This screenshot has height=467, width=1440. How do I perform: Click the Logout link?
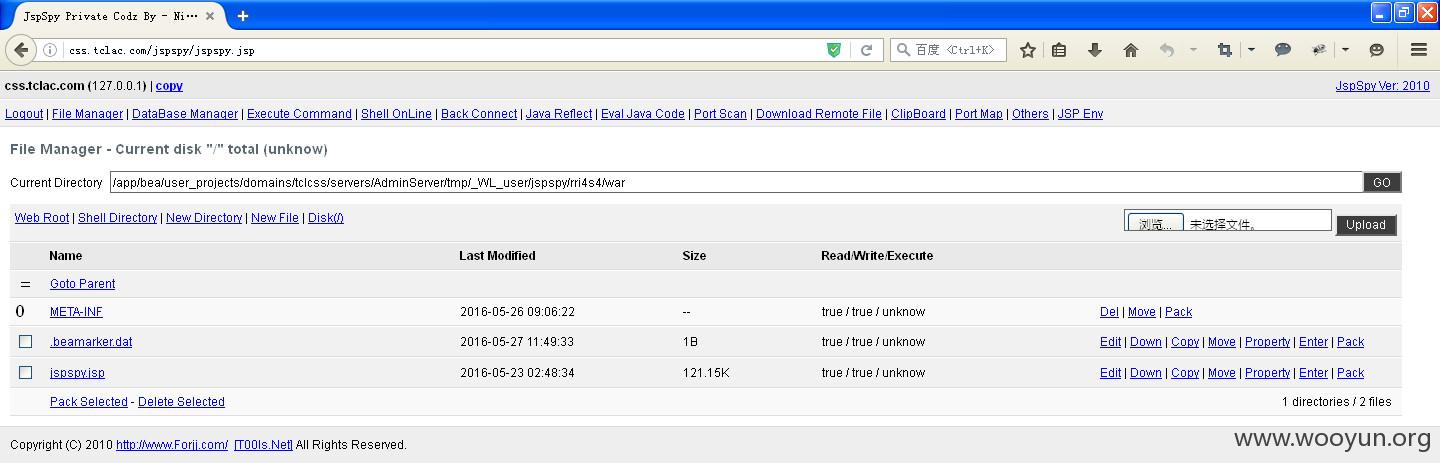tap(24, 114)
